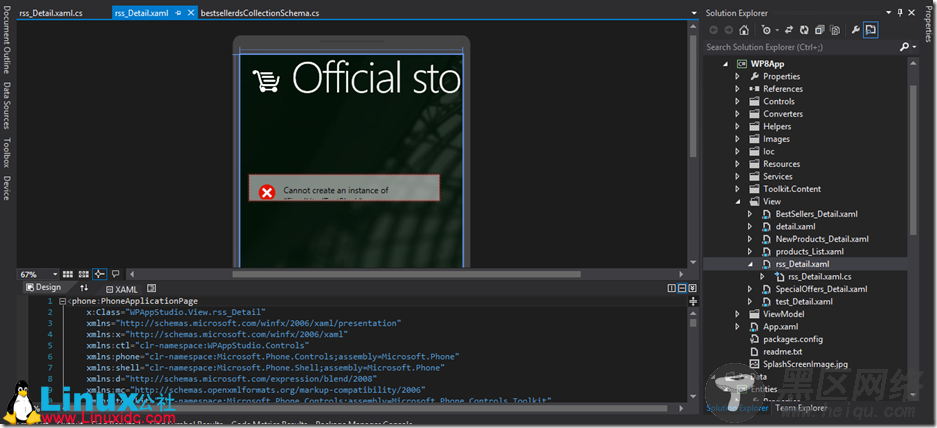Select SpecialOffers_Detail.xaml file

(x=822, y=289)
